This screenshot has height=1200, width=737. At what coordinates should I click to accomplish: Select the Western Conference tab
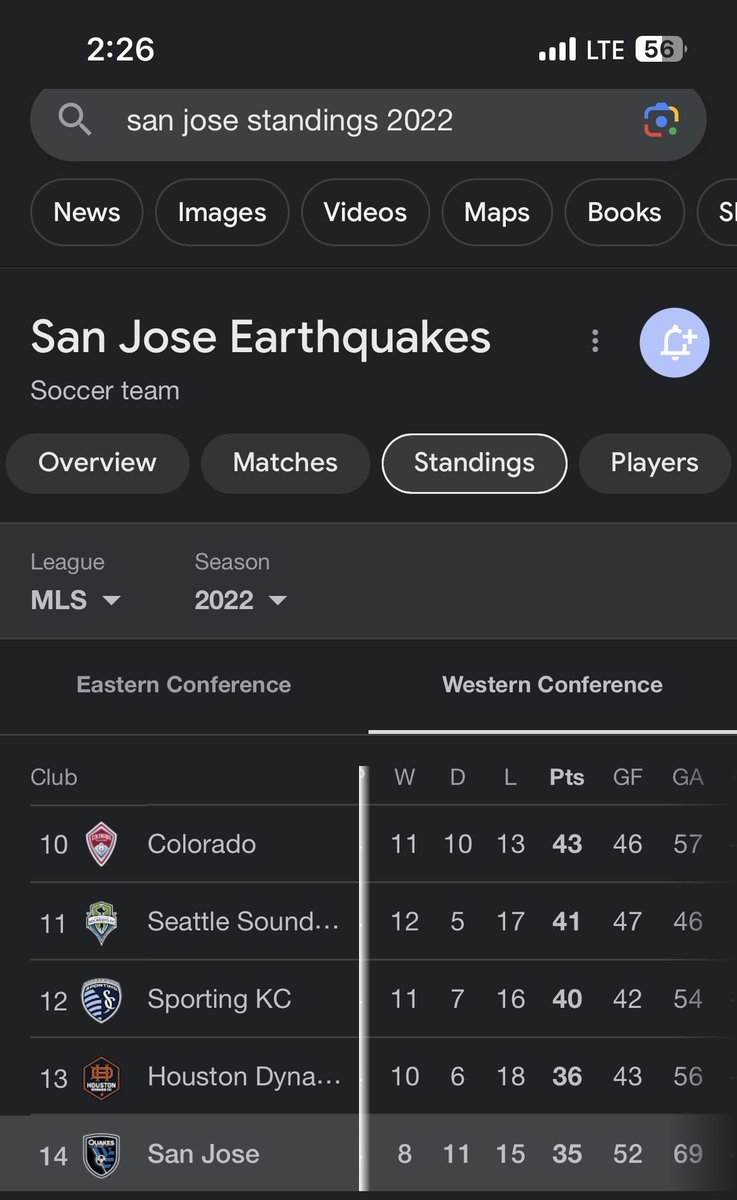(552, 685)
